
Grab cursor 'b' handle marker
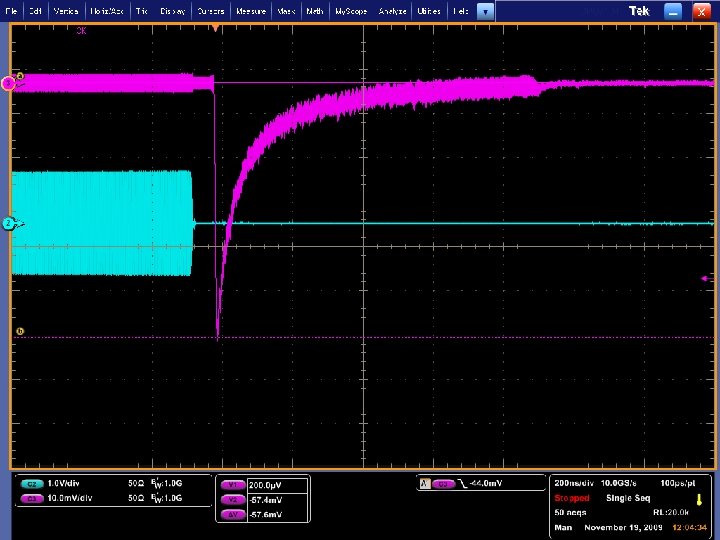[x=20, y=331]
